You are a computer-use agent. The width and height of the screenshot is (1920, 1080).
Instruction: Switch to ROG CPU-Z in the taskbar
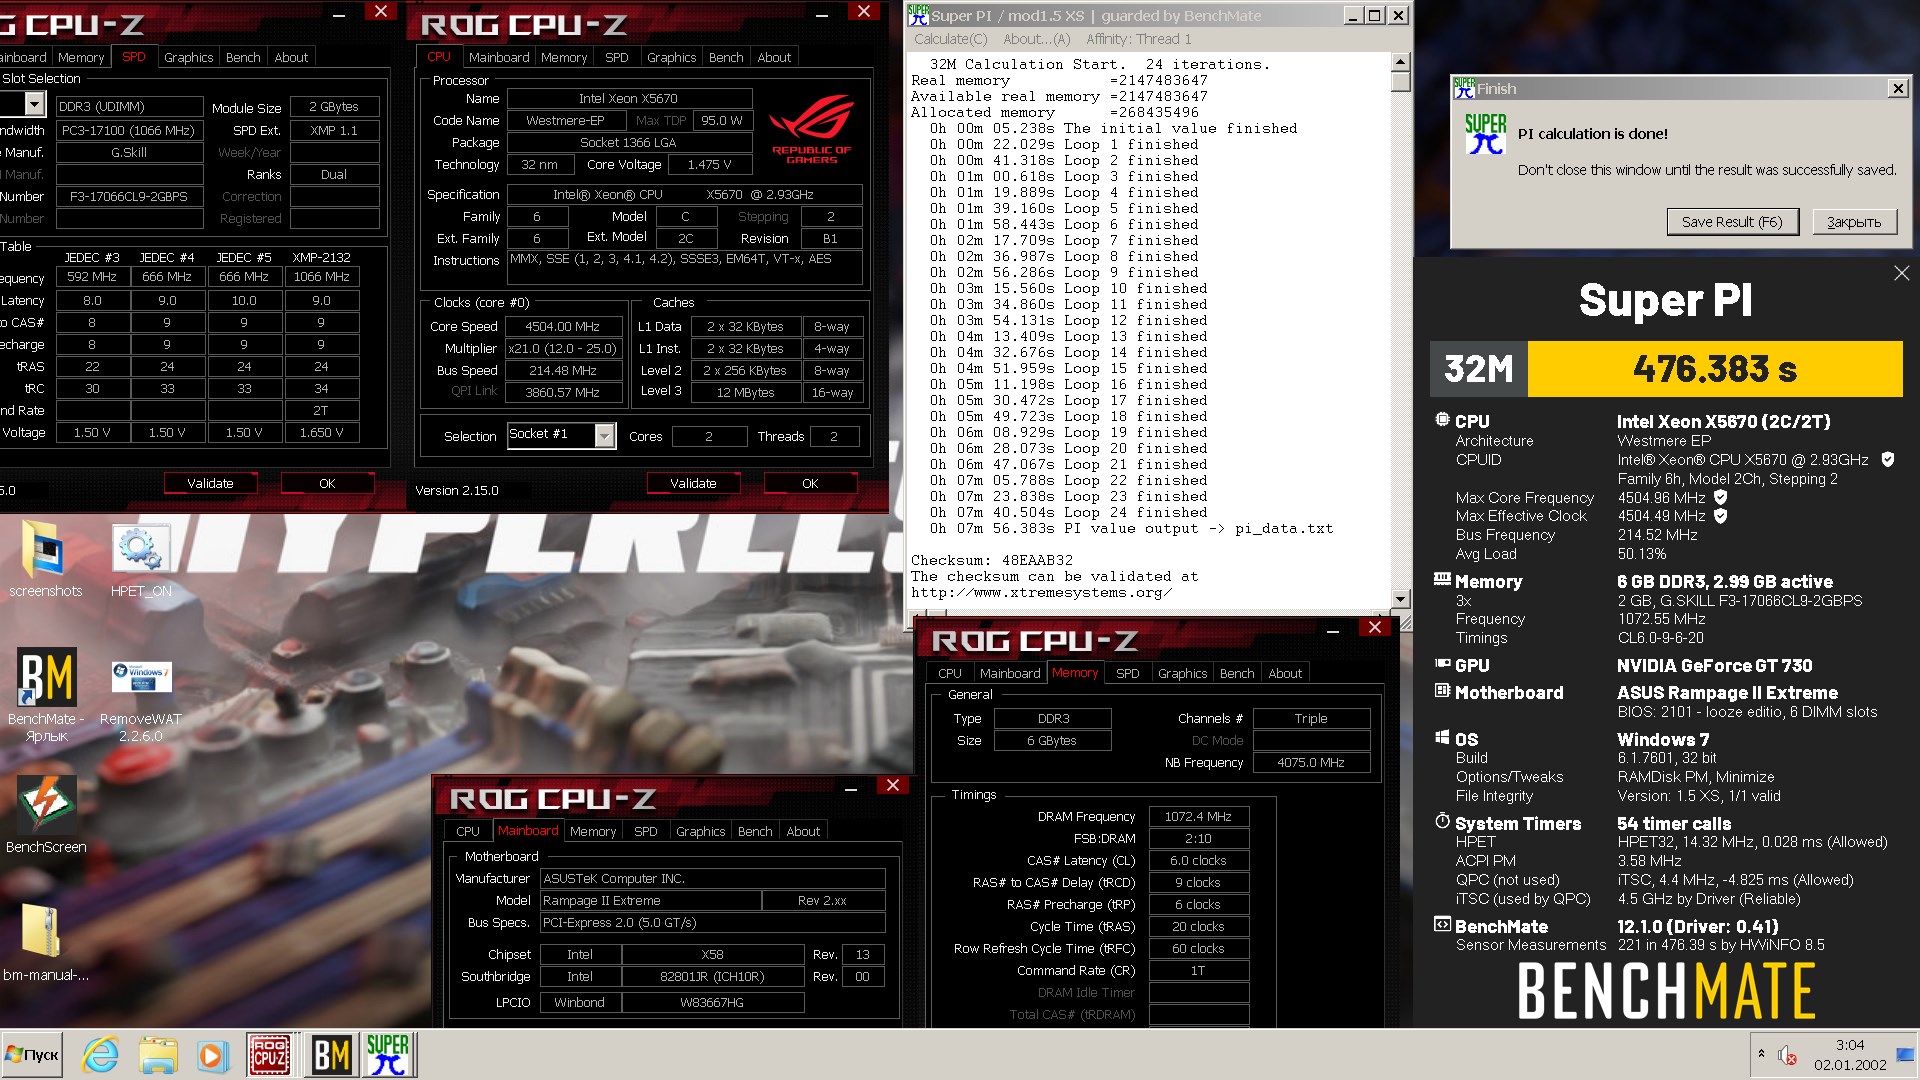tap(270, 1055)
